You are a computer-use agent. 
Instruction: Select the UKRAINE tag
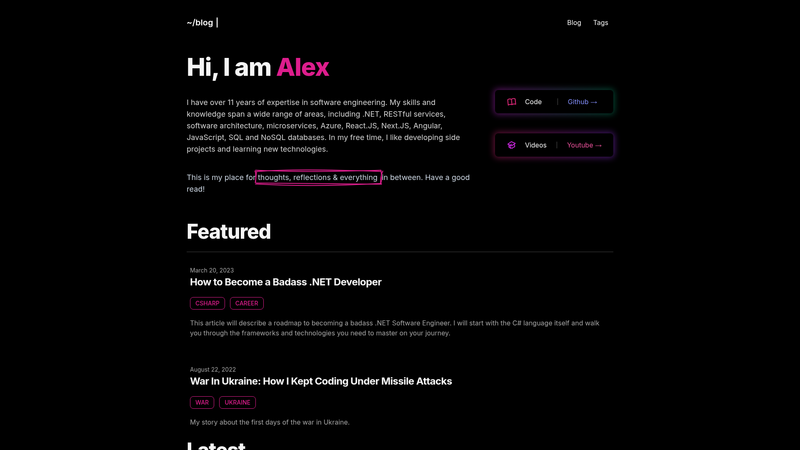point(237,403)
